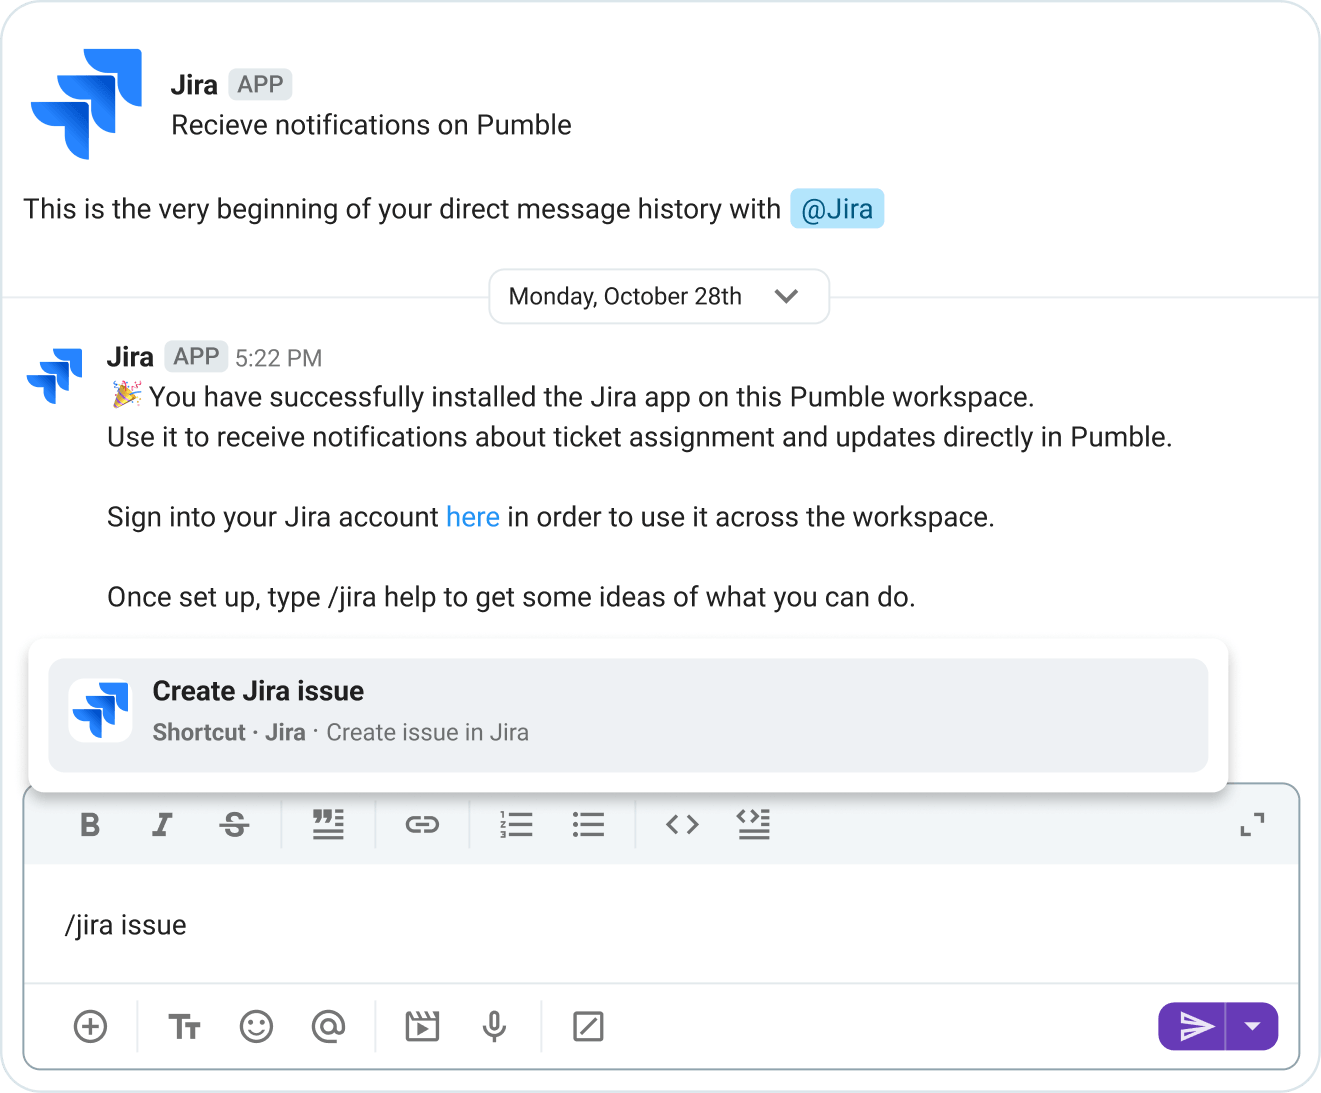The image size is (1321, 1093).
Task: Click the 5:22 PM message timestamp
Action: pyautogui.click(x=278, y=358)
